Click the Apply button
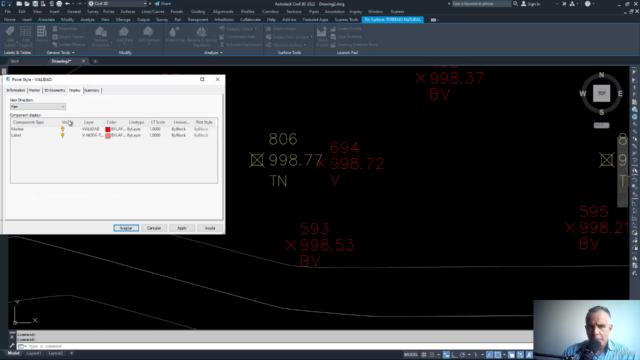Screen dimensions: 640x360 (x=182, y=228)
